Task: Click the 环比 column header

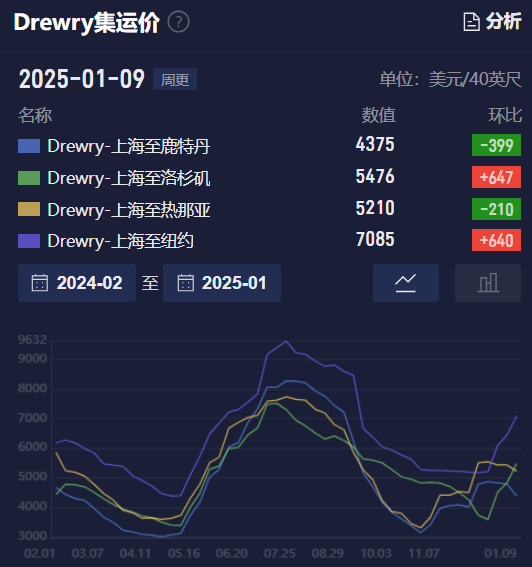Action: tap(505, 115)
